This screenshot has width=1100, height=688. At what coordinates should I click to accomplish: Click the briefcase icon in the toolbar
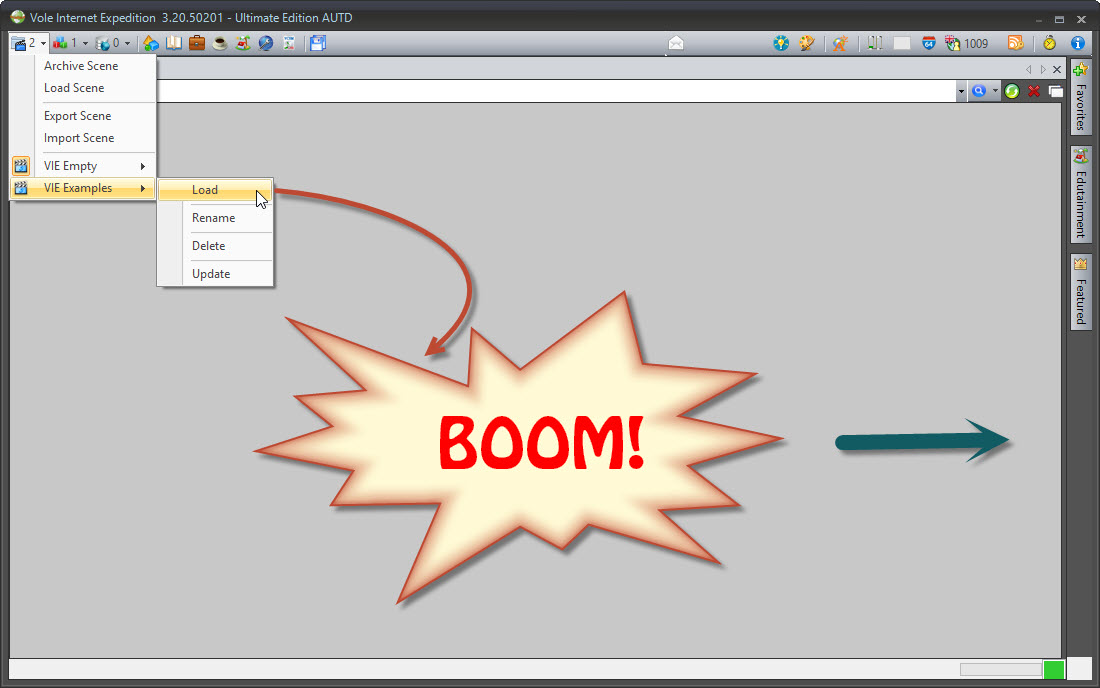click(x=197, y=43)
